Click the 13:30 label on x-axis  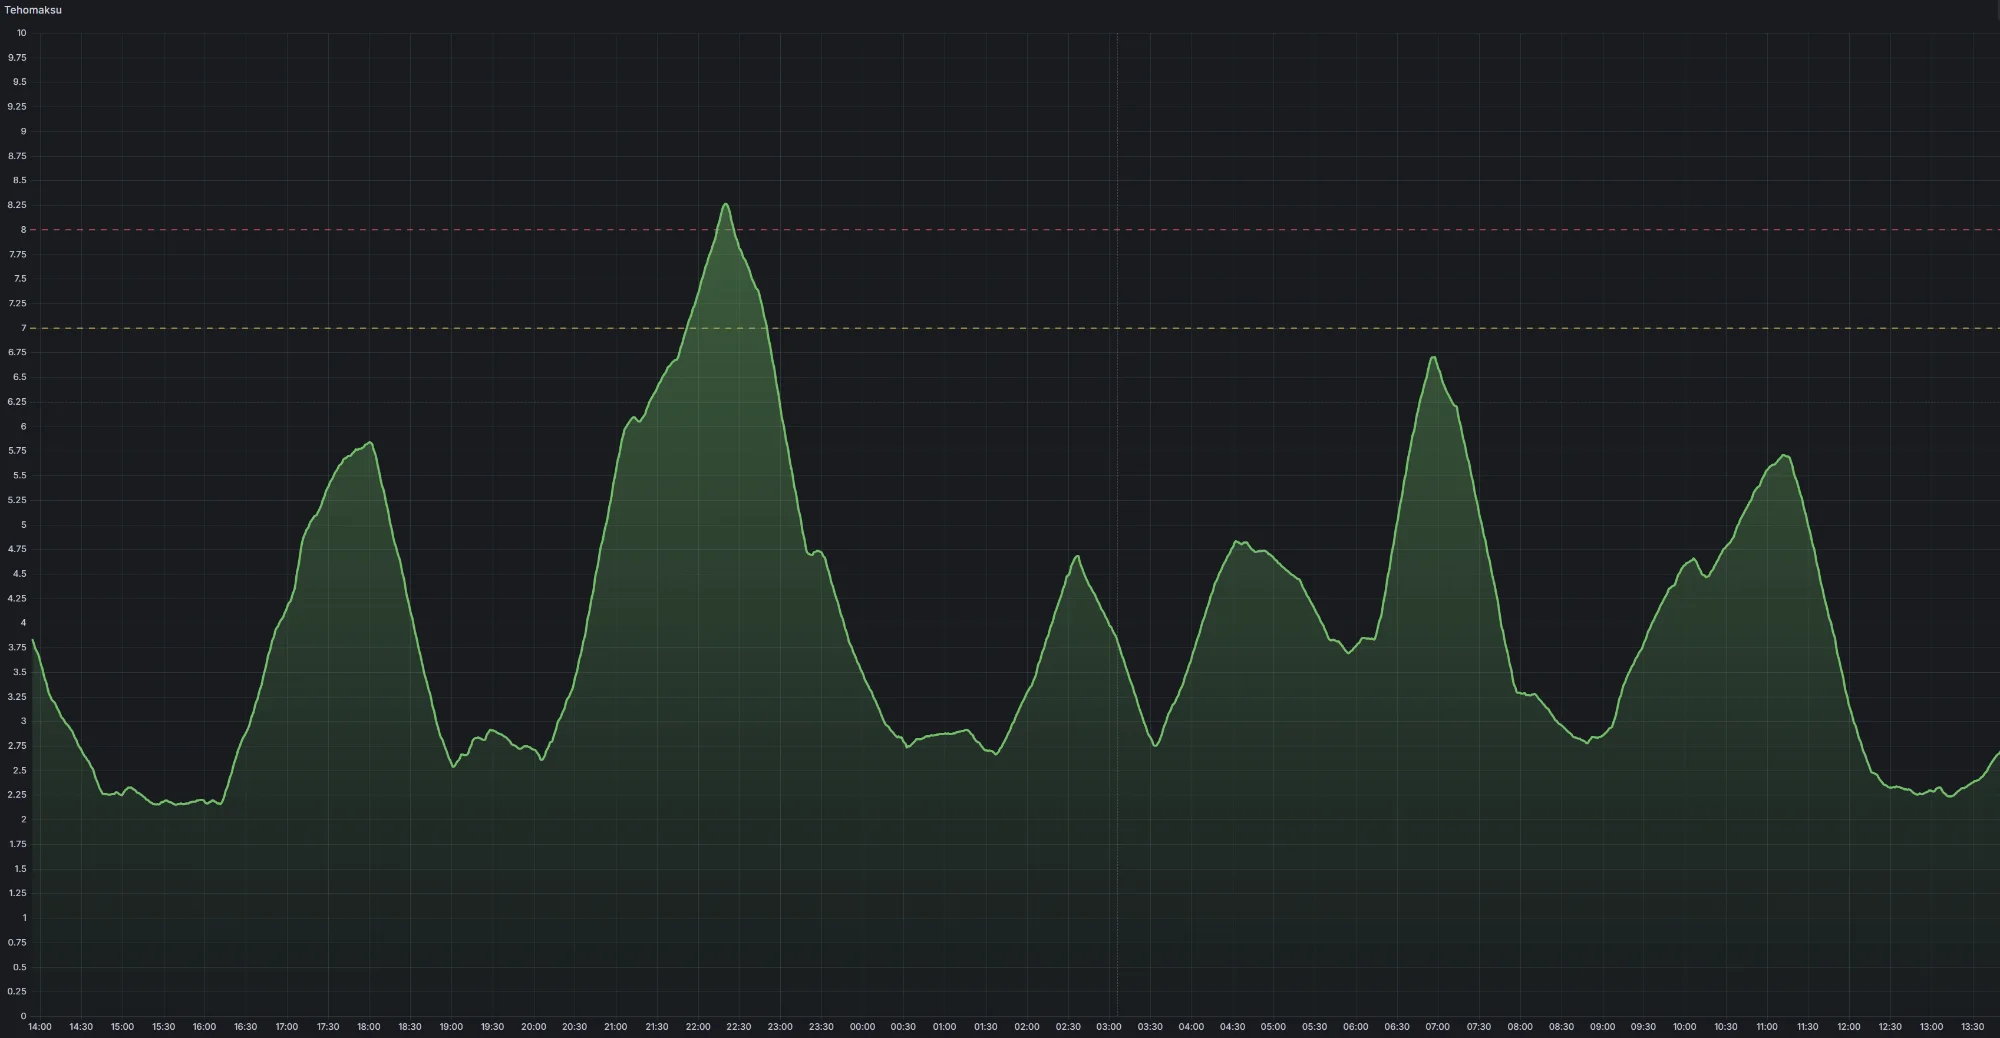pyautogui.click(x=1972, y=1027)
